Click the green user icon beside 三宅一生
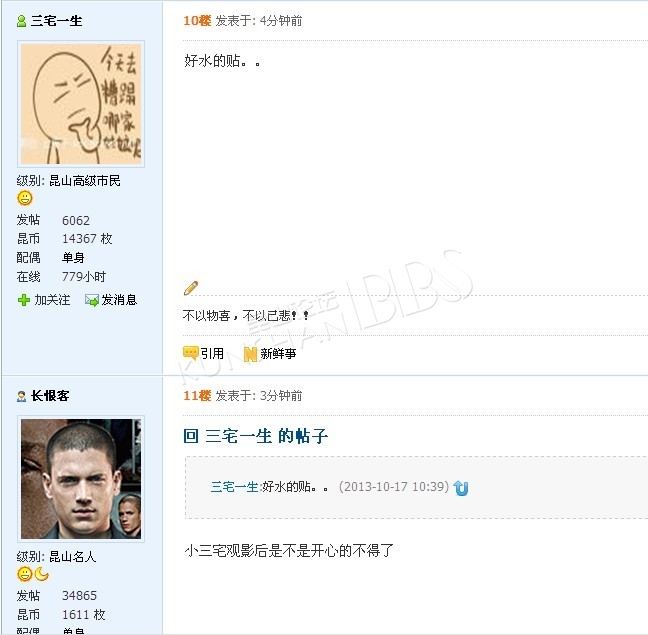The width and height of the screenshot is (648, 635). point(21,21)
